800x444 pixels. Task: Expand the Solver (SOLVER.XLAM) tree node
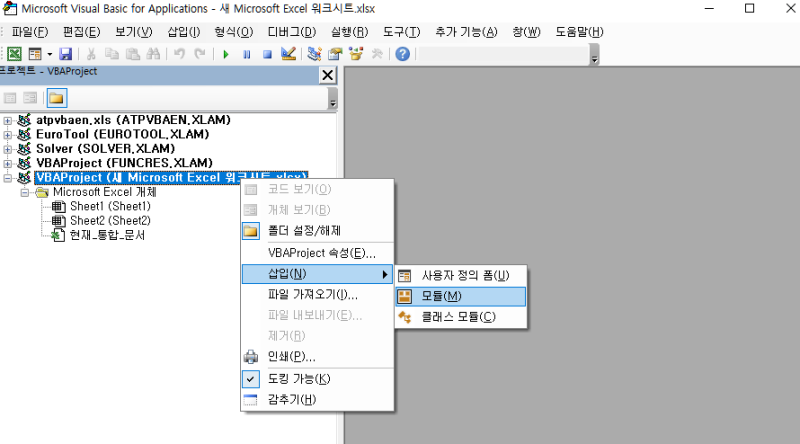(x=8, y=149)
